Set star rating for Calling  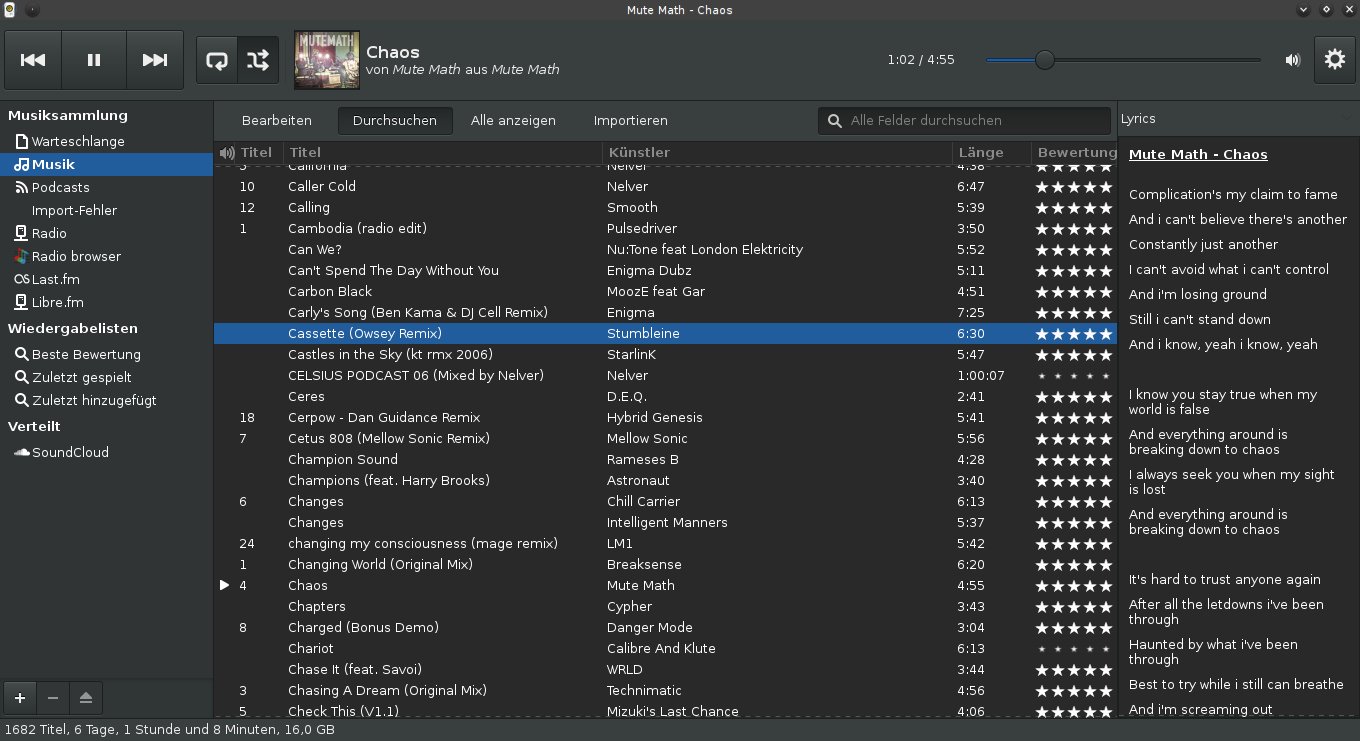[1074, 208]
